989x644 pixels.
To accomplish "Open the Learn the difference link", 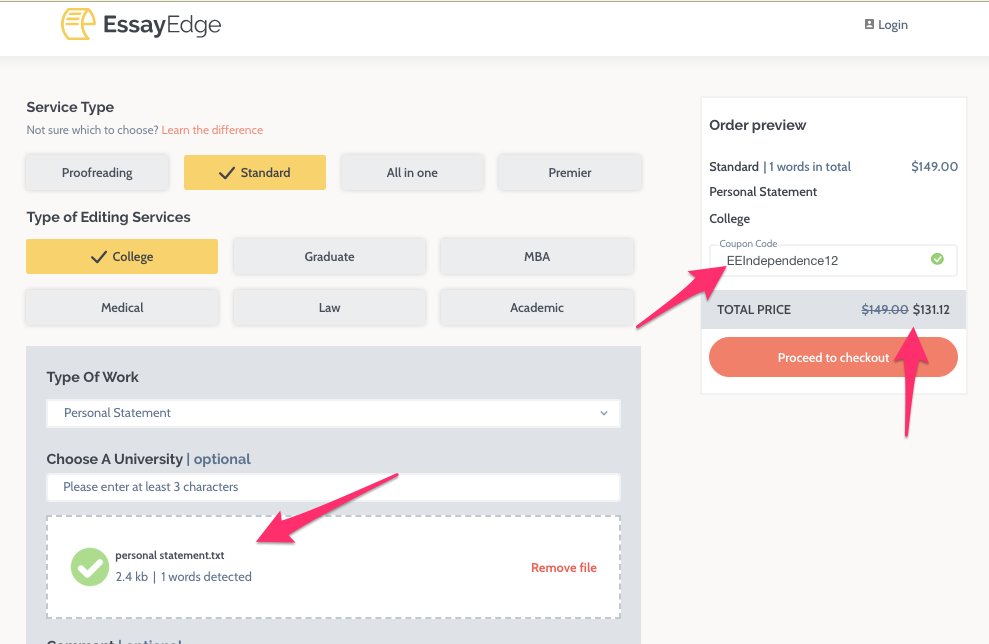I will coord(212,130).
